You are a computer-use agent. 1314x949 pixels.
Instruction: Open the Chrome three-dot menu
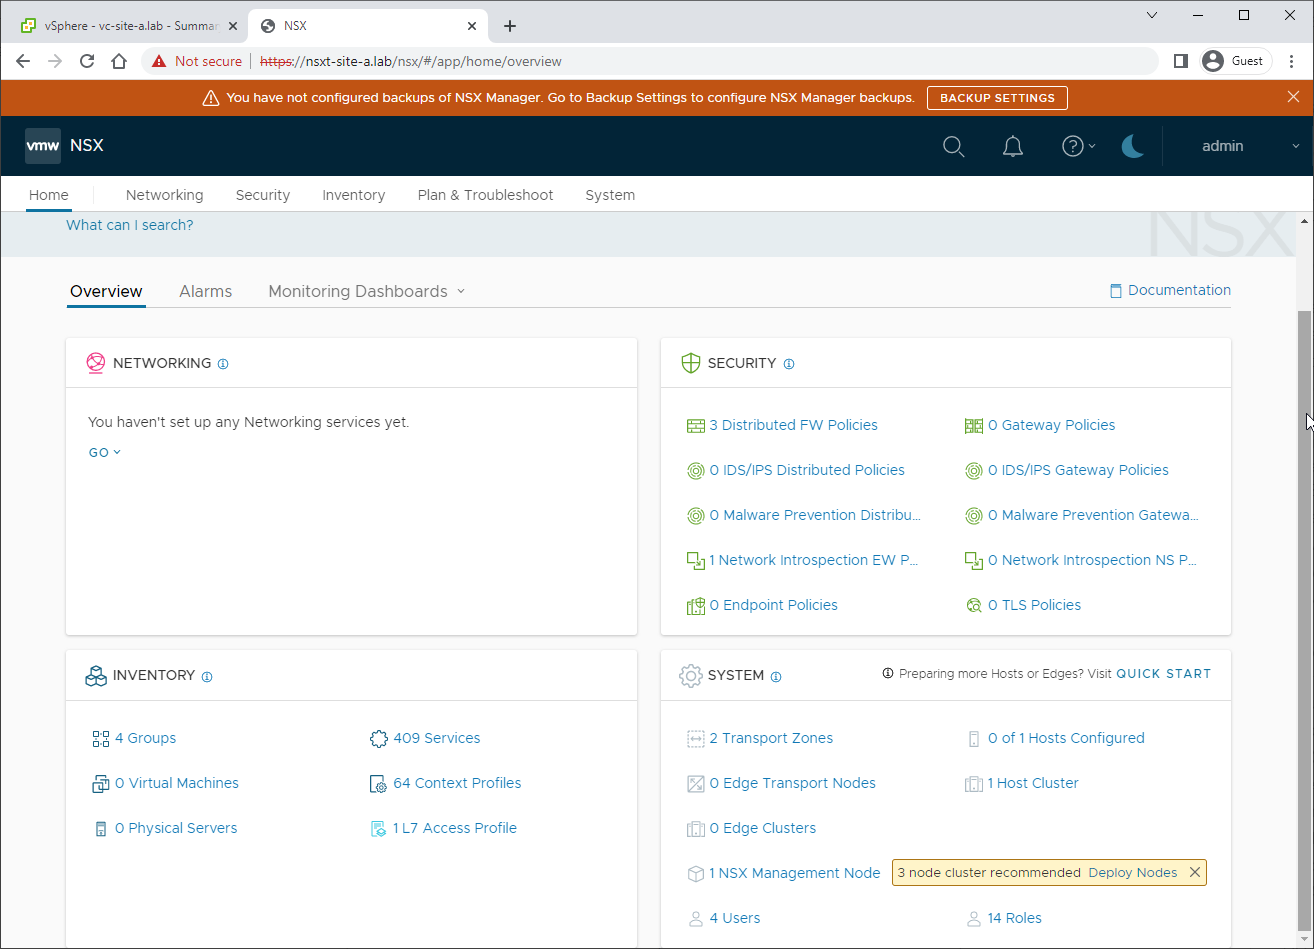pyautogui.click(x=1291, y=61)
